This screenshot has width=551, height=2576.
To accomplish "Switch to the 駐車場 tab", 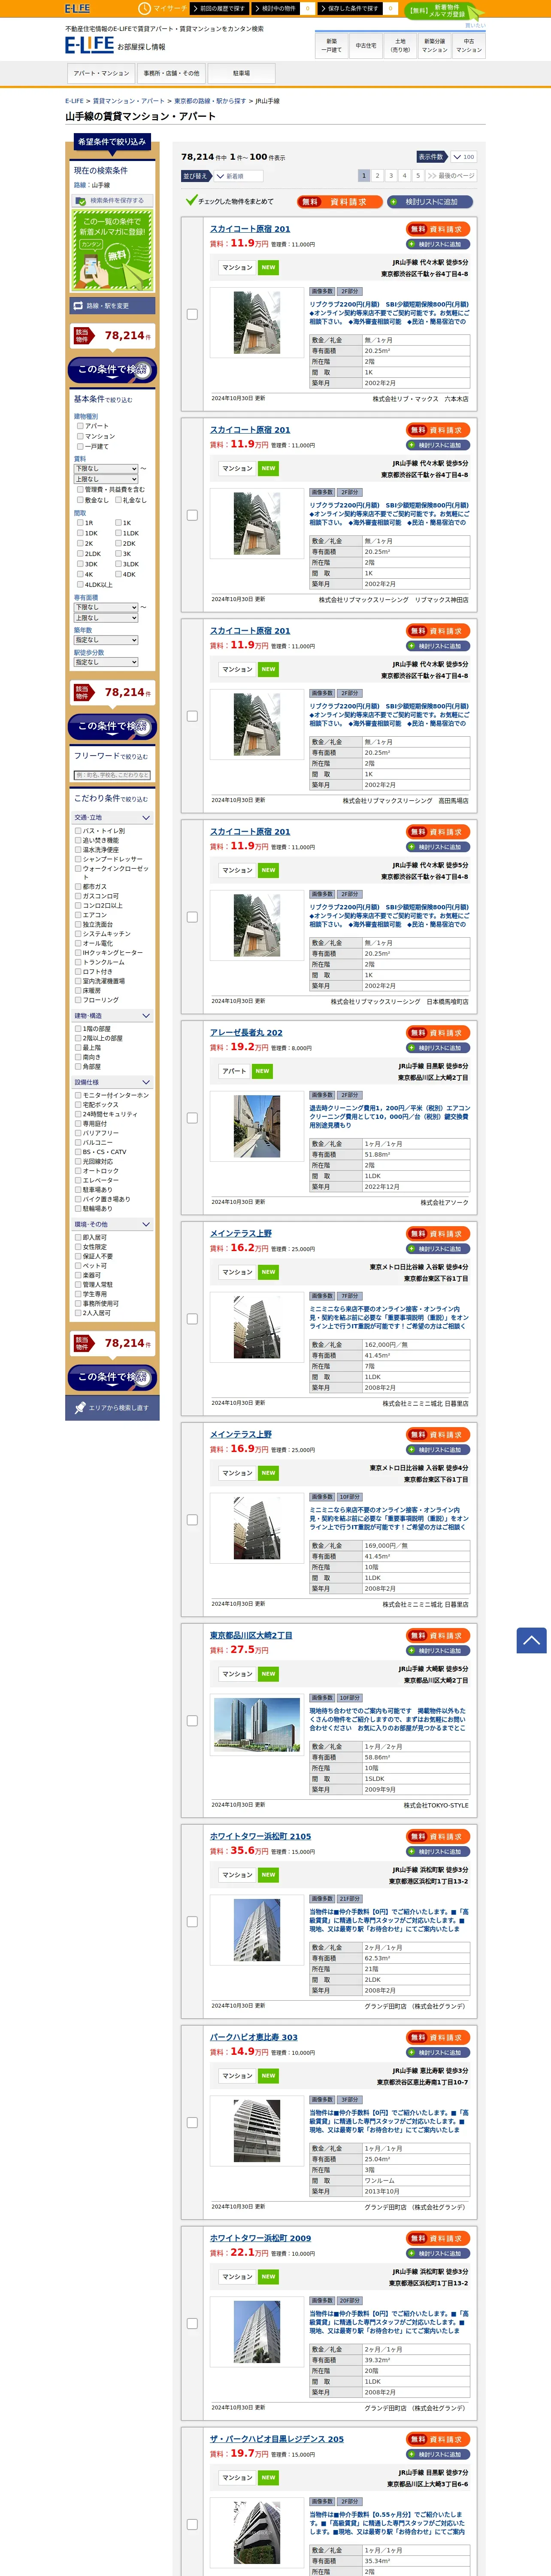I will [241, 73].
